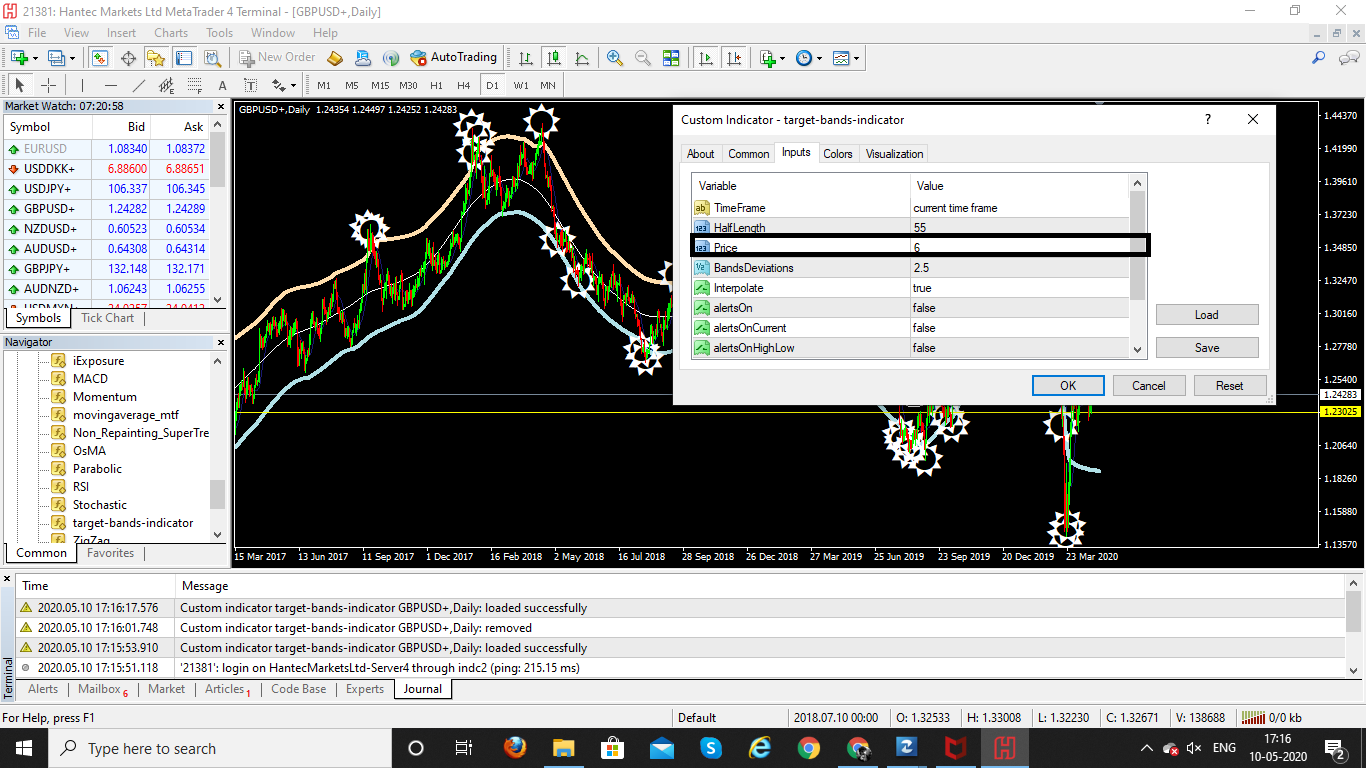Select target-bands-indicator in Navigator
Viewport: 1366px width, 768px height.
(133, 523)
